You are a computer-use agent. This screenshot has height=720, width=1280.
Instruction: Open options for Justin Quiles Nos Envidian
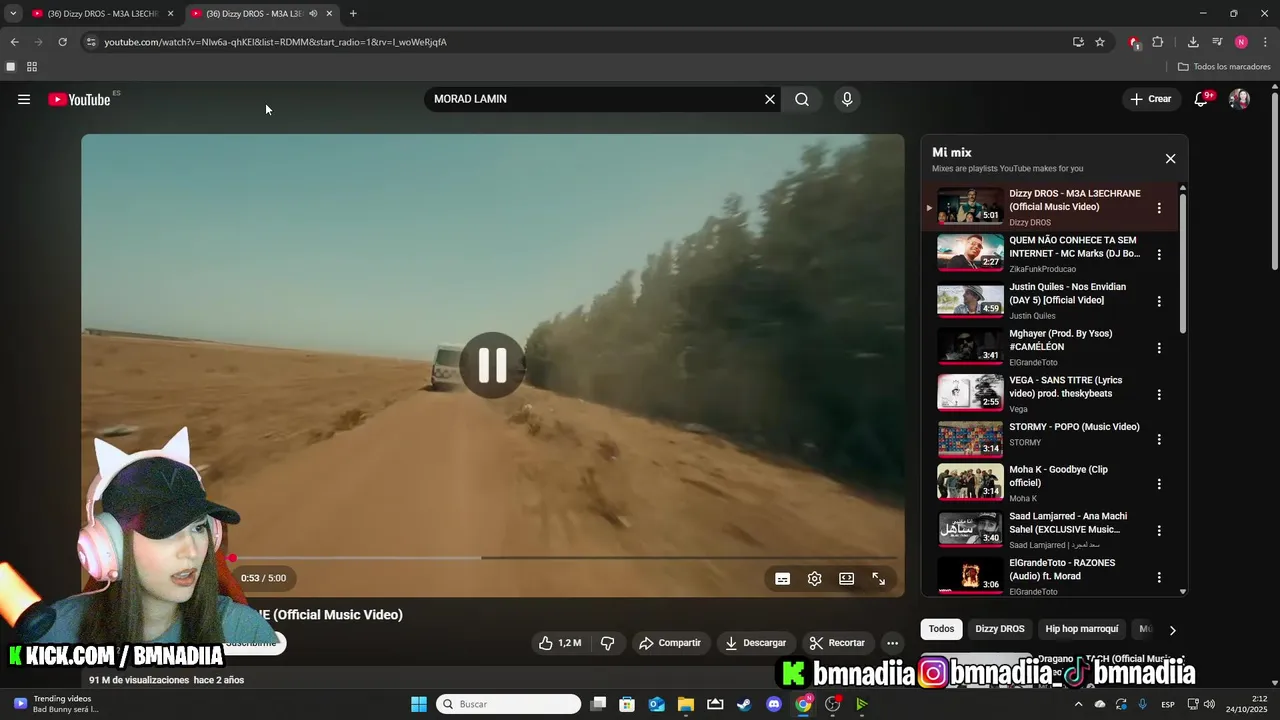point(1159,301)
